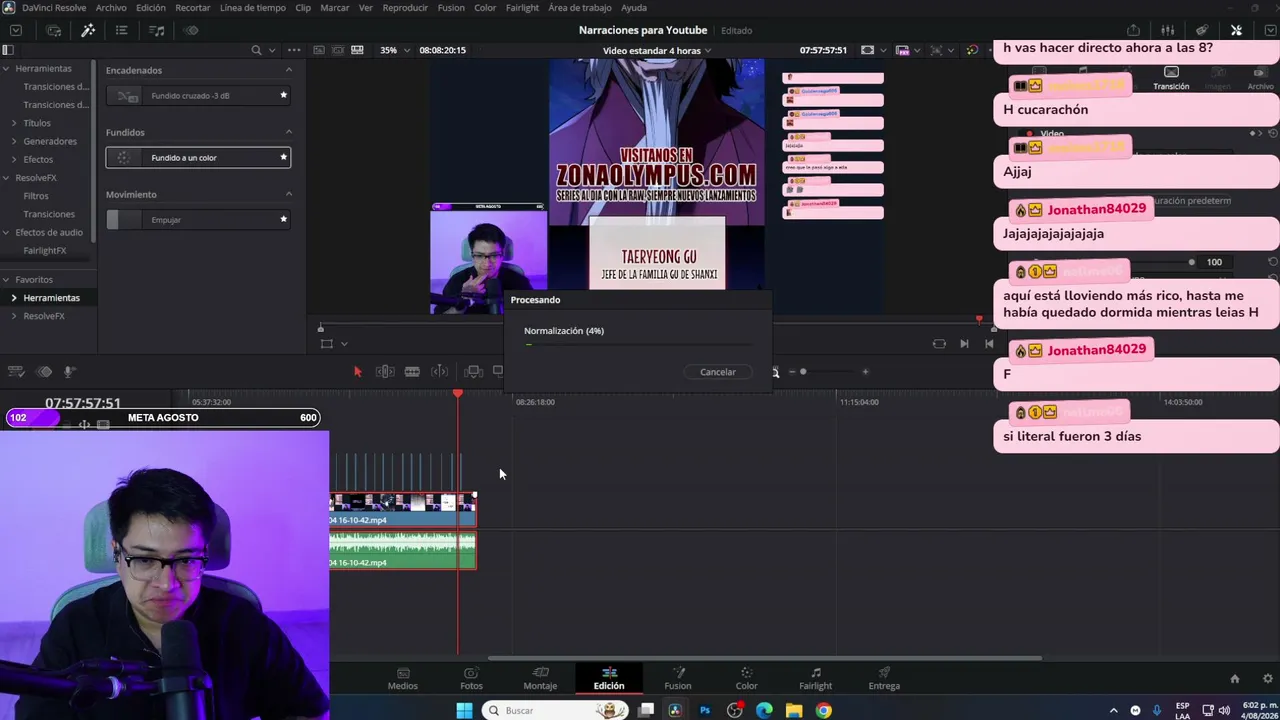The height and width of the screenshot is (720, 1280).
Task: Select the Trim edit mode tool
Action: point(385,372)
